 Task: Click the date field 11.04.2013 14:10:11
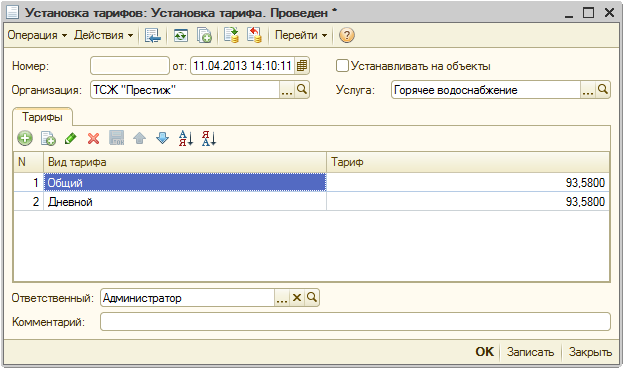242,66
